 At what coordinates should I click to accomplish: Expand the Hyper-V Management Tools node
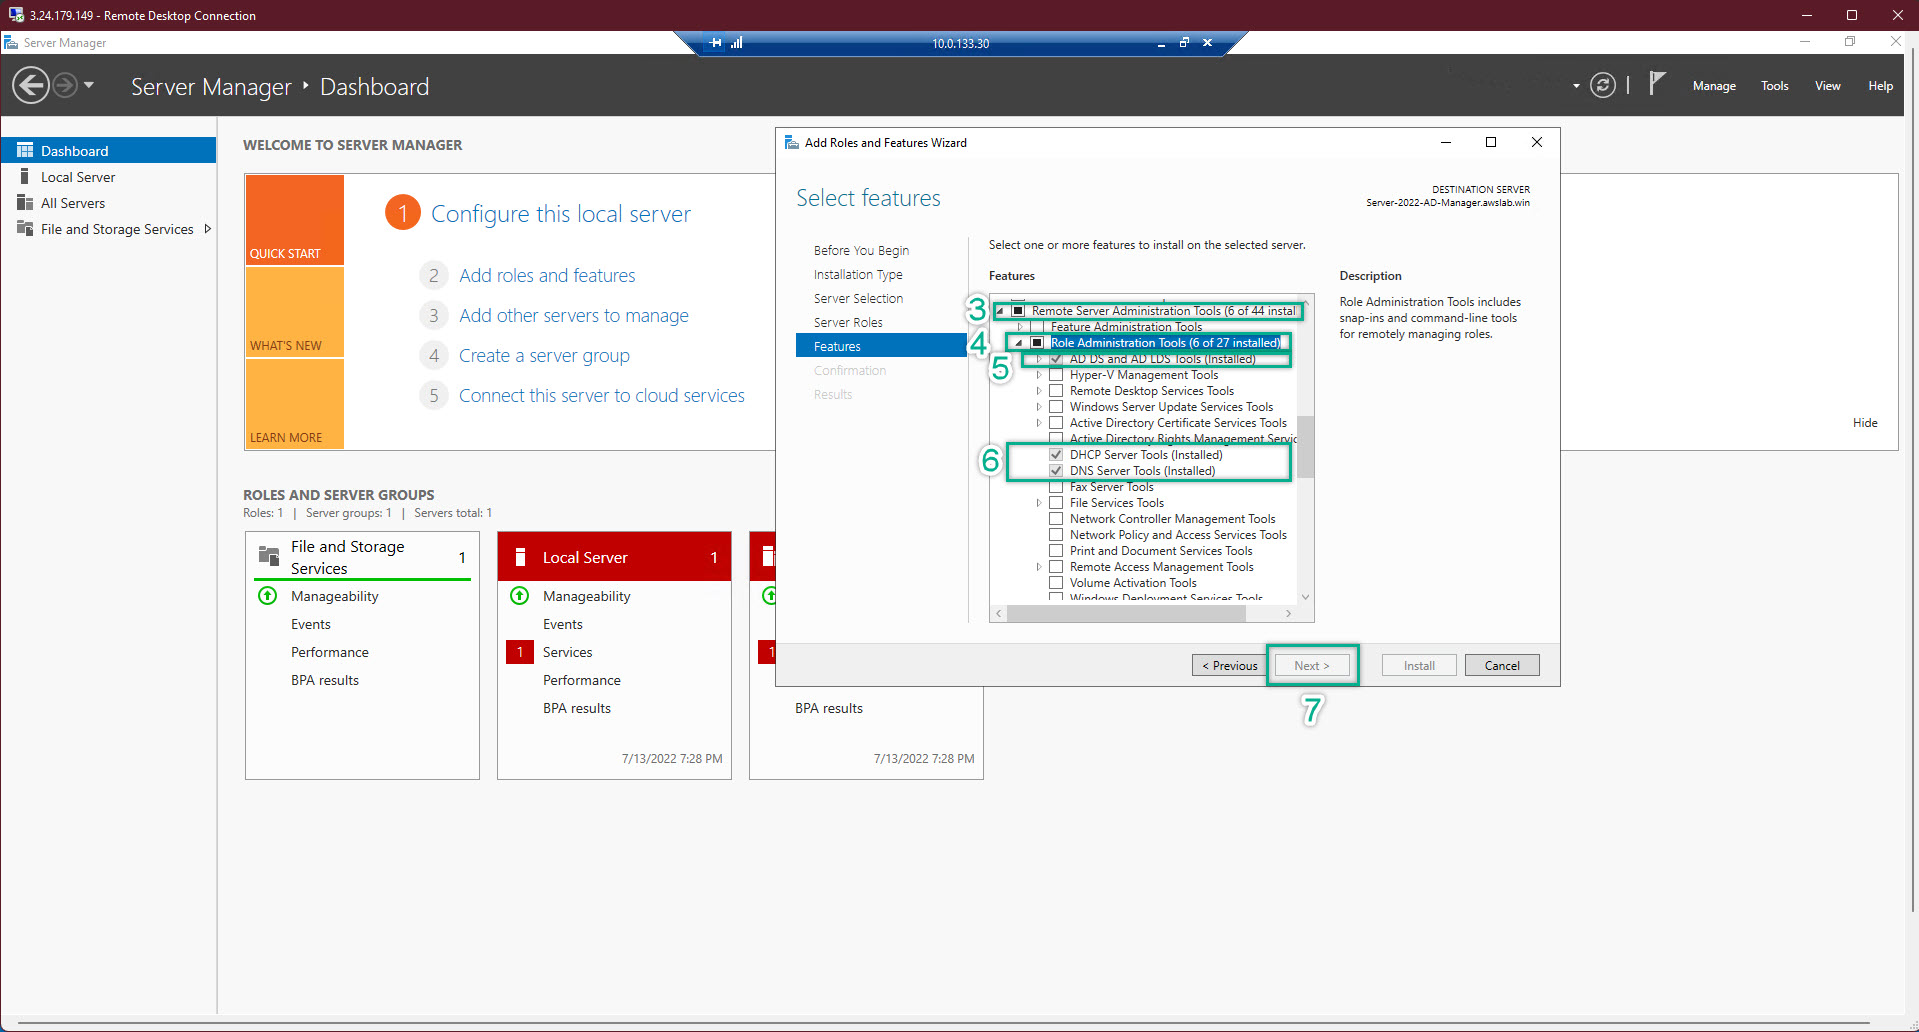[x=1038, y=375]
